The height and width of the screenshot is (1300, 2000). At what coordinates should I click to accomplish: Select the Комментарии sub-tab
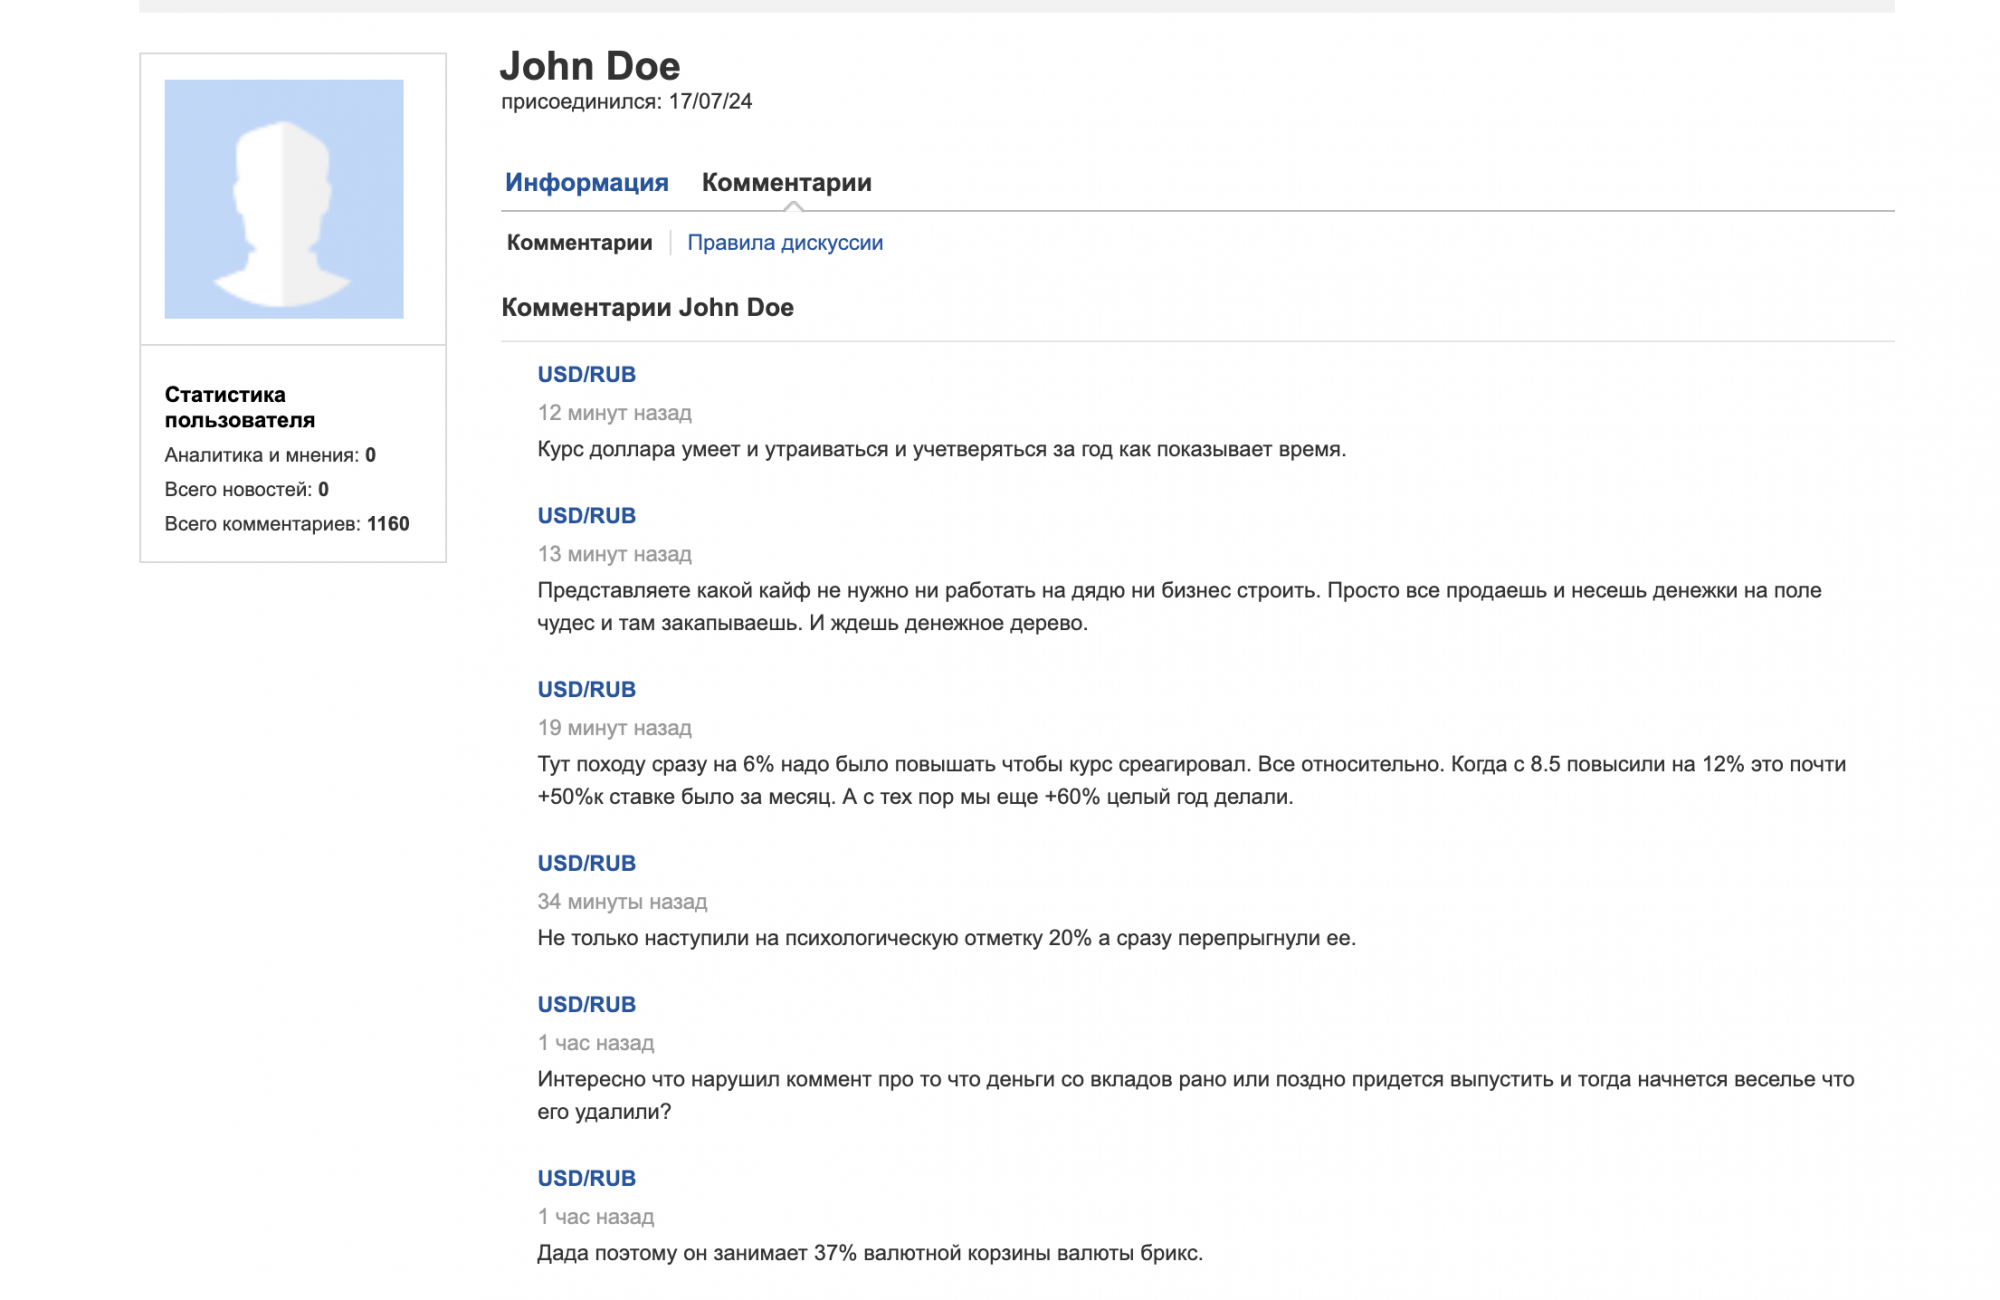(x=579, y=242)
